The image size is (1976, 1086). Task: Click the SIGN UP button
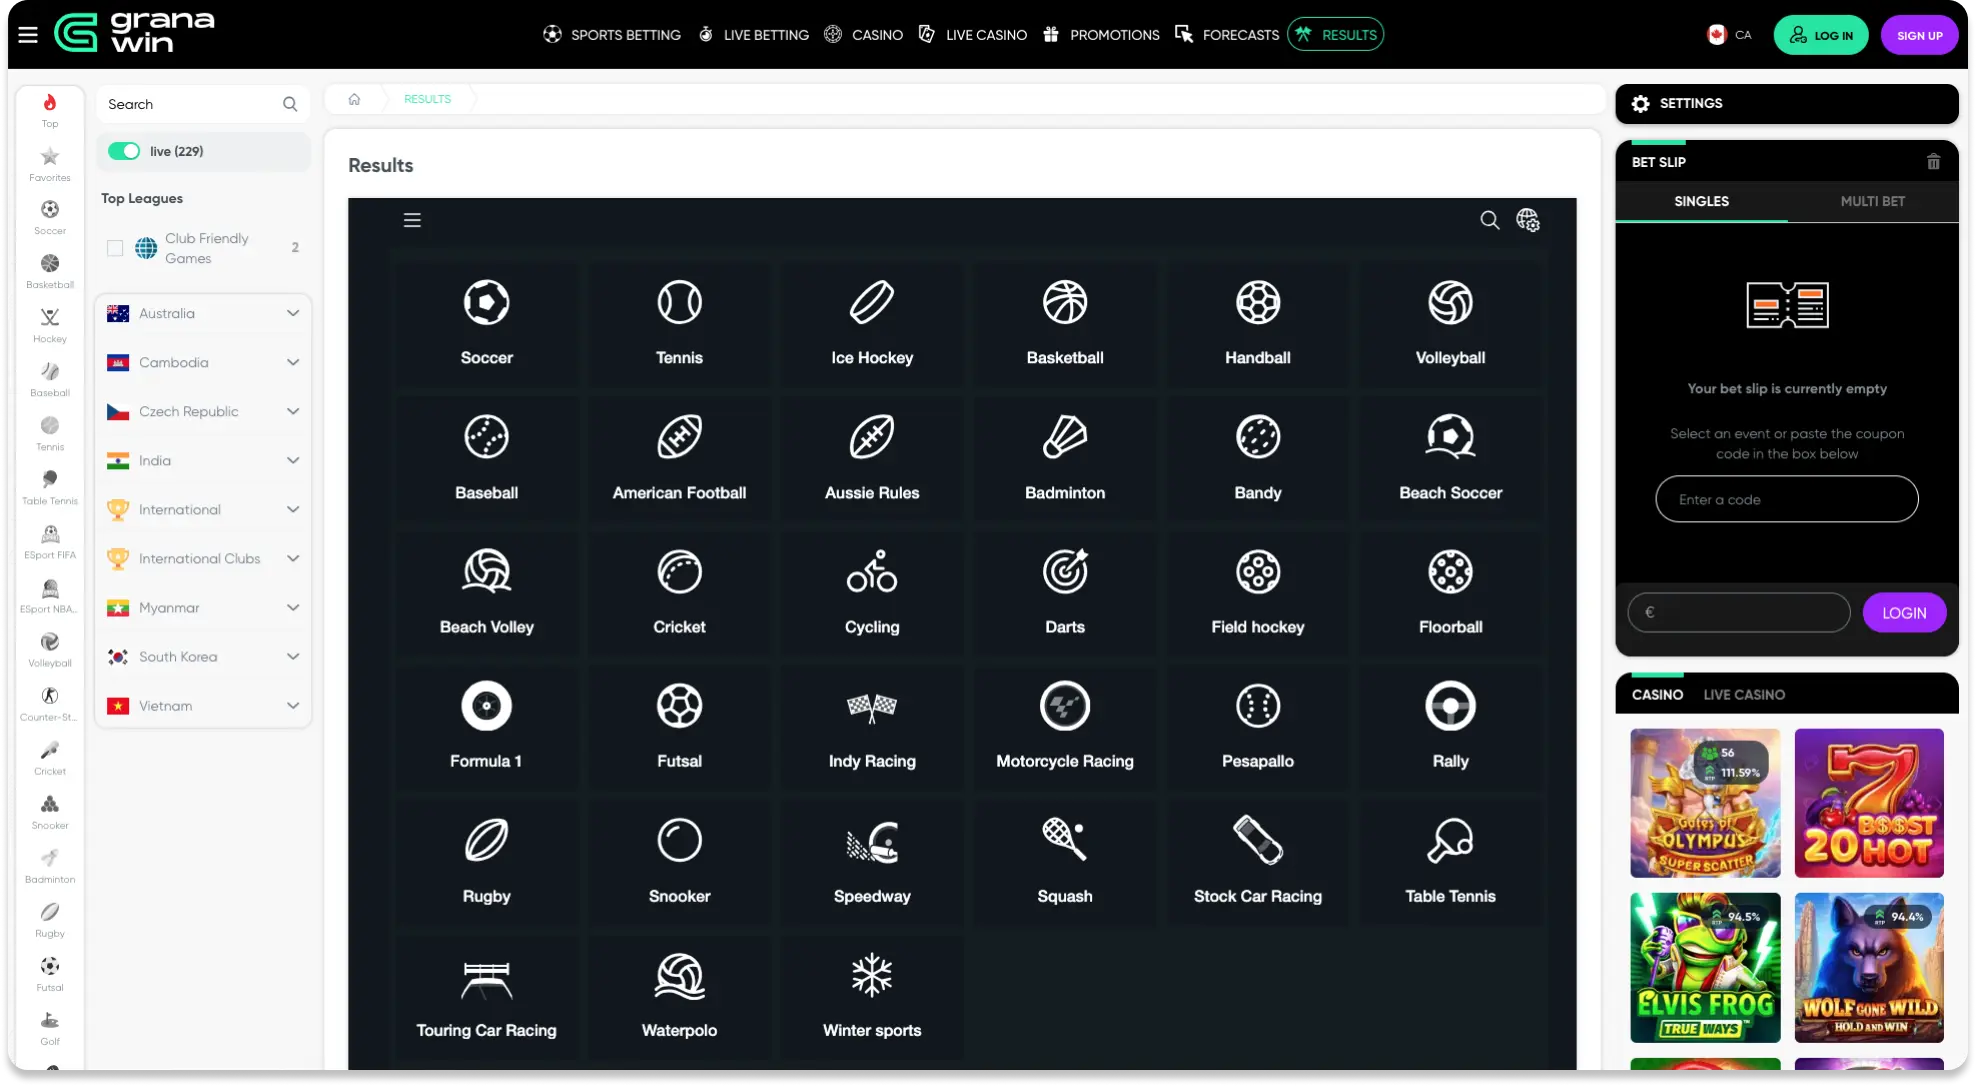tap(1919, 35)
